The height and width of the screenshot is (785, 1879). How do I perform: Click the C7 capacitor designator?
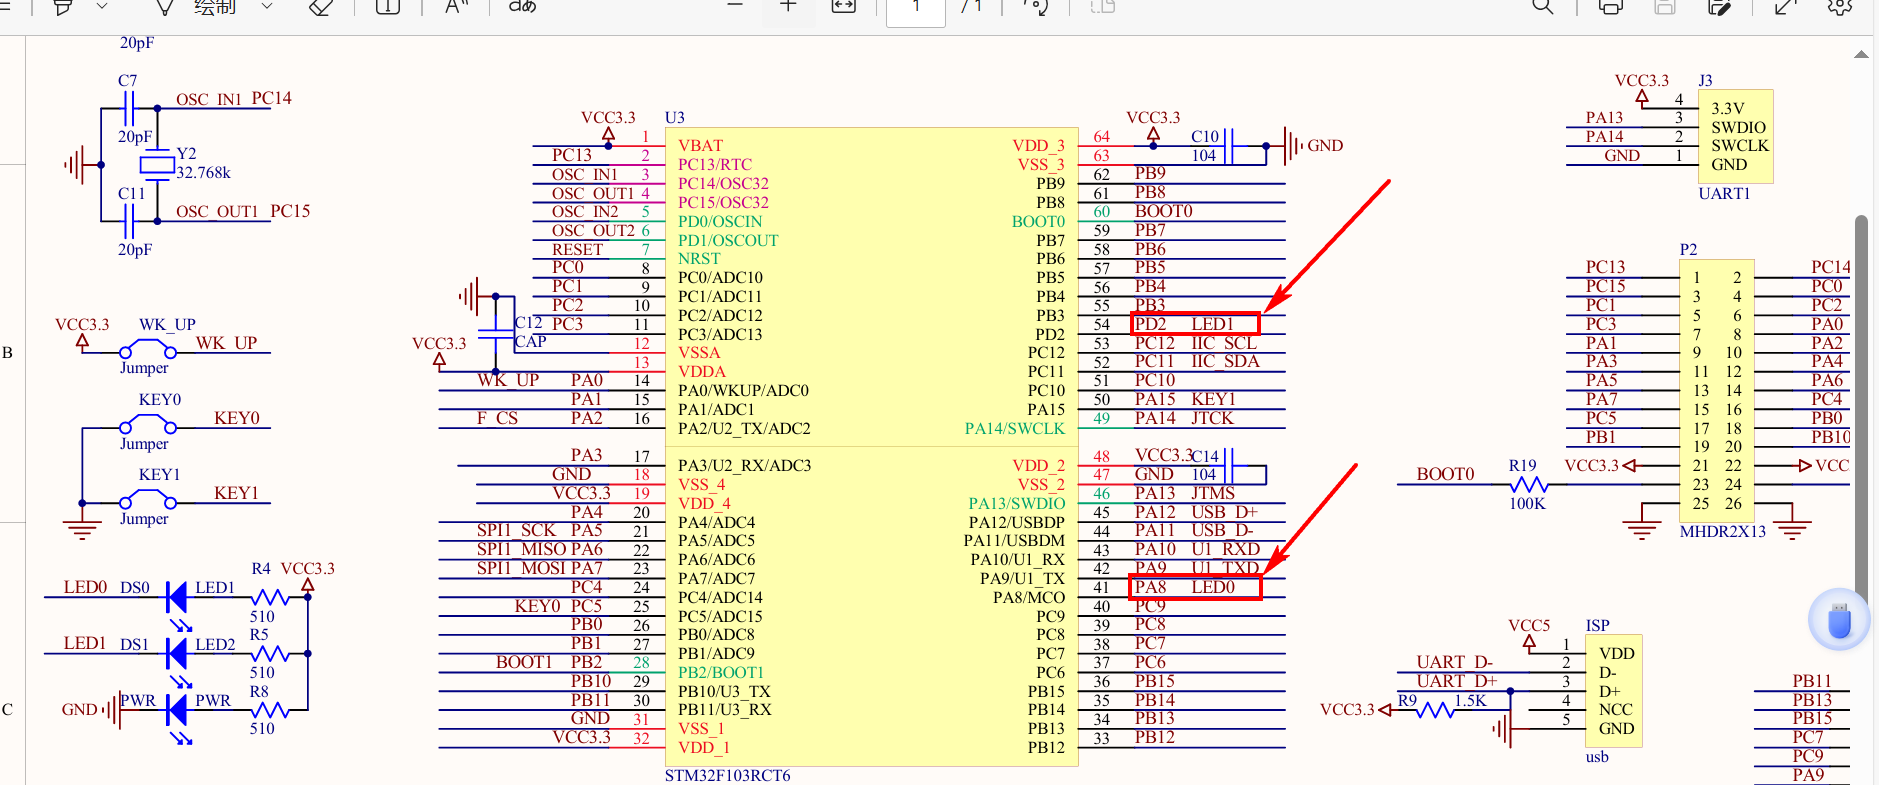127,80
